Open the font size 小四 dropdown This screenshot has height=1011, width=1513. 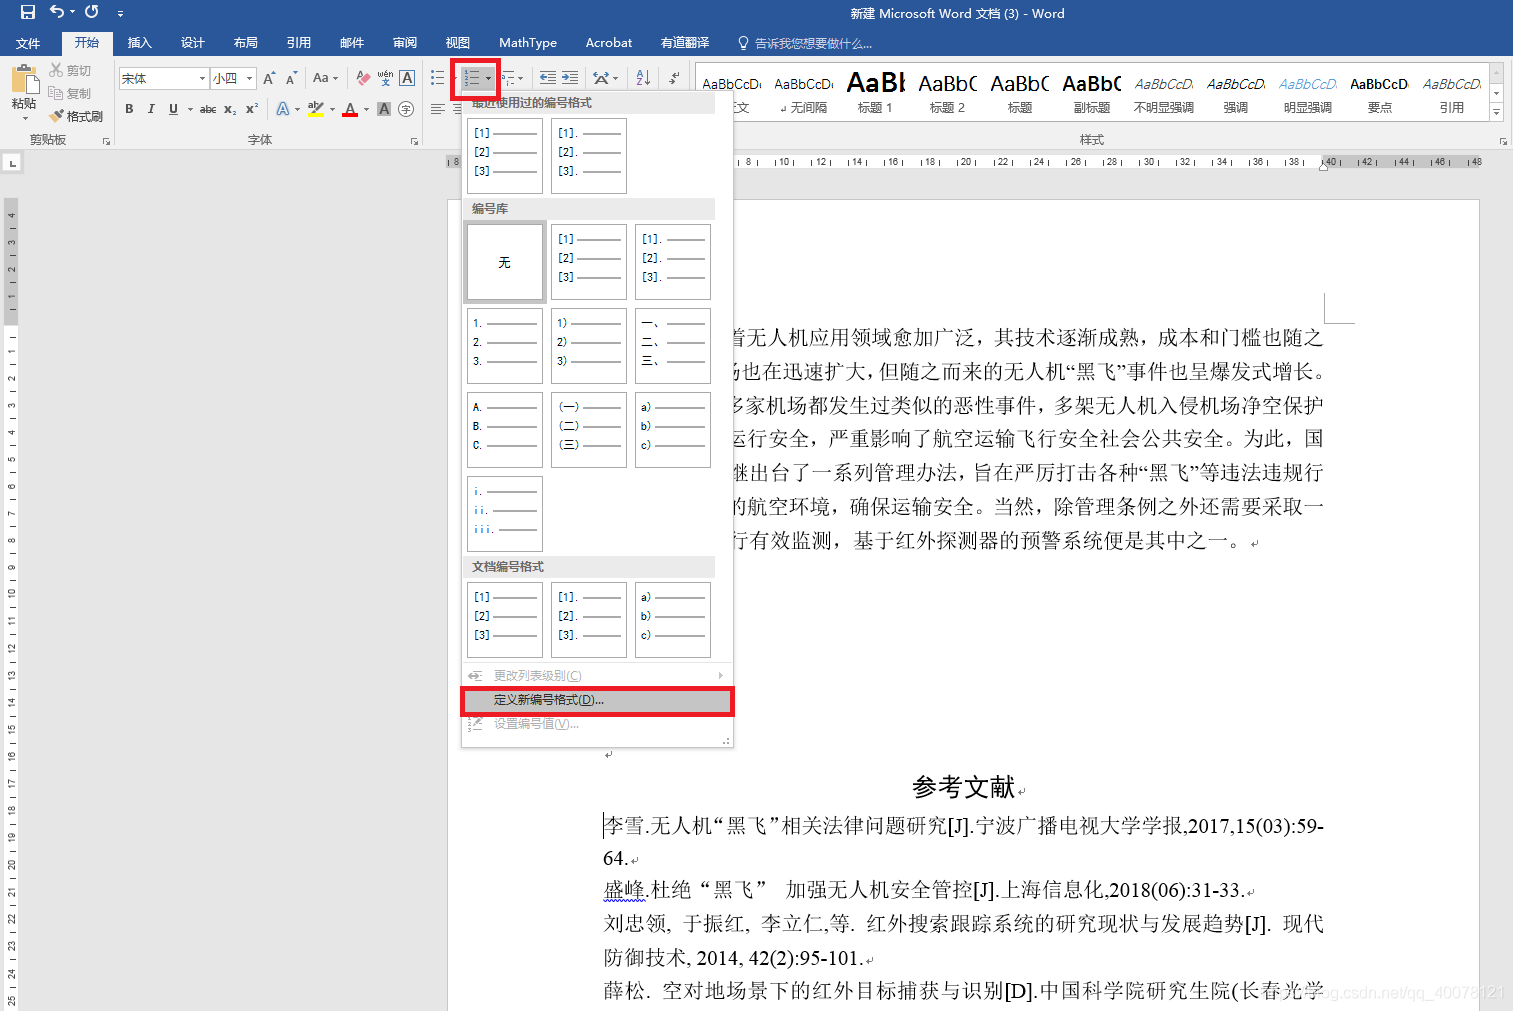[249, 78]
